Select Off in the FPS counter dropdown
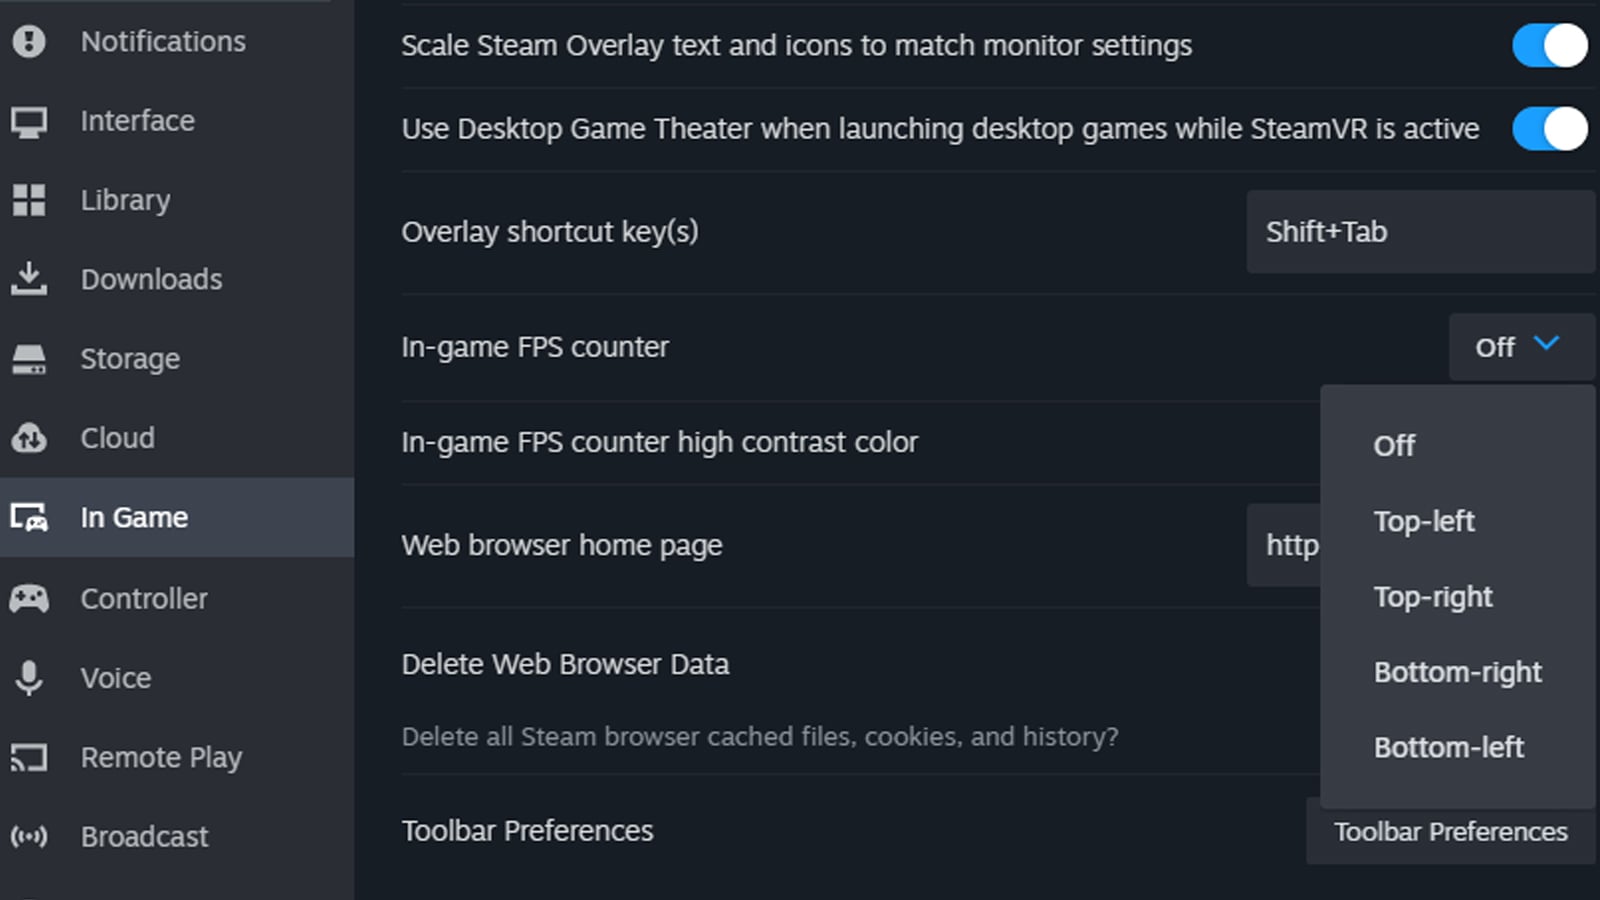The width and height of the screenshot is (1600, 900). coord(1393,445)
